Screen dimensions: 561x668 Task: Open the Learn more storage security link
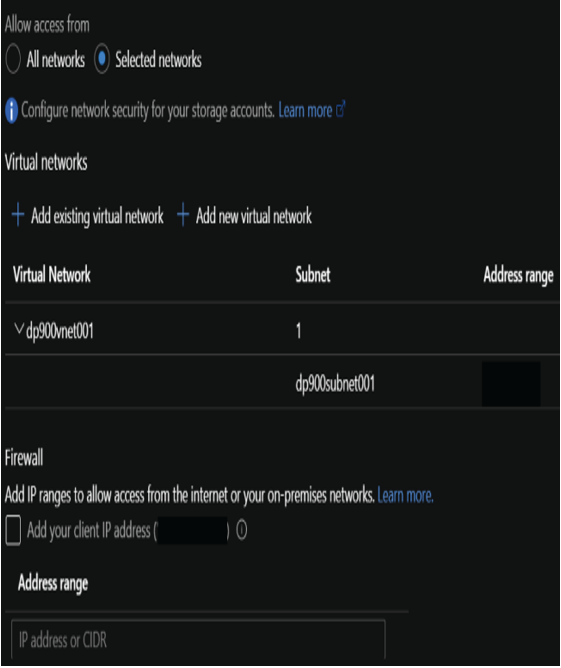(305, 110)
